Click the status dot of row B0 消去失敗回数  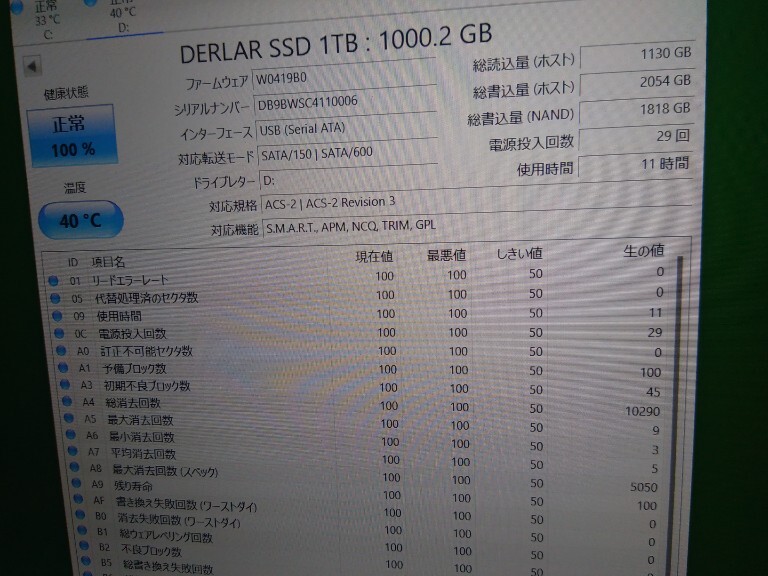(81, 515)
